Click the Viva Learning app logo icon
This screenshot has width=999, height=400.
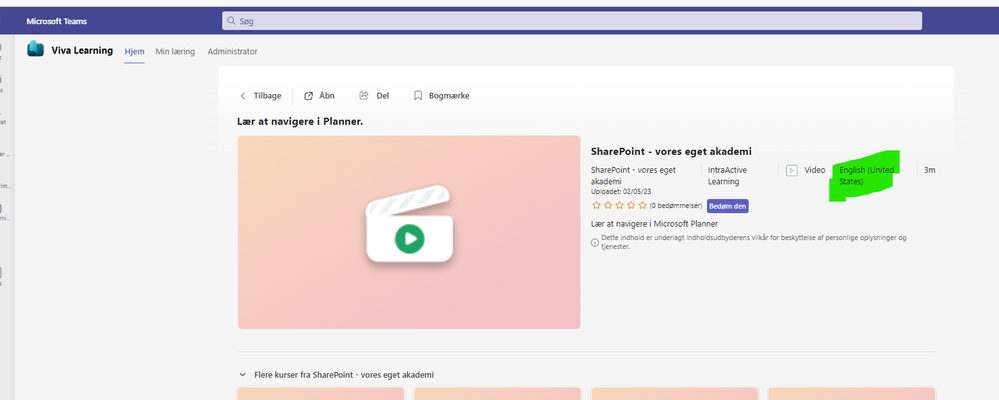pos(36,49)
